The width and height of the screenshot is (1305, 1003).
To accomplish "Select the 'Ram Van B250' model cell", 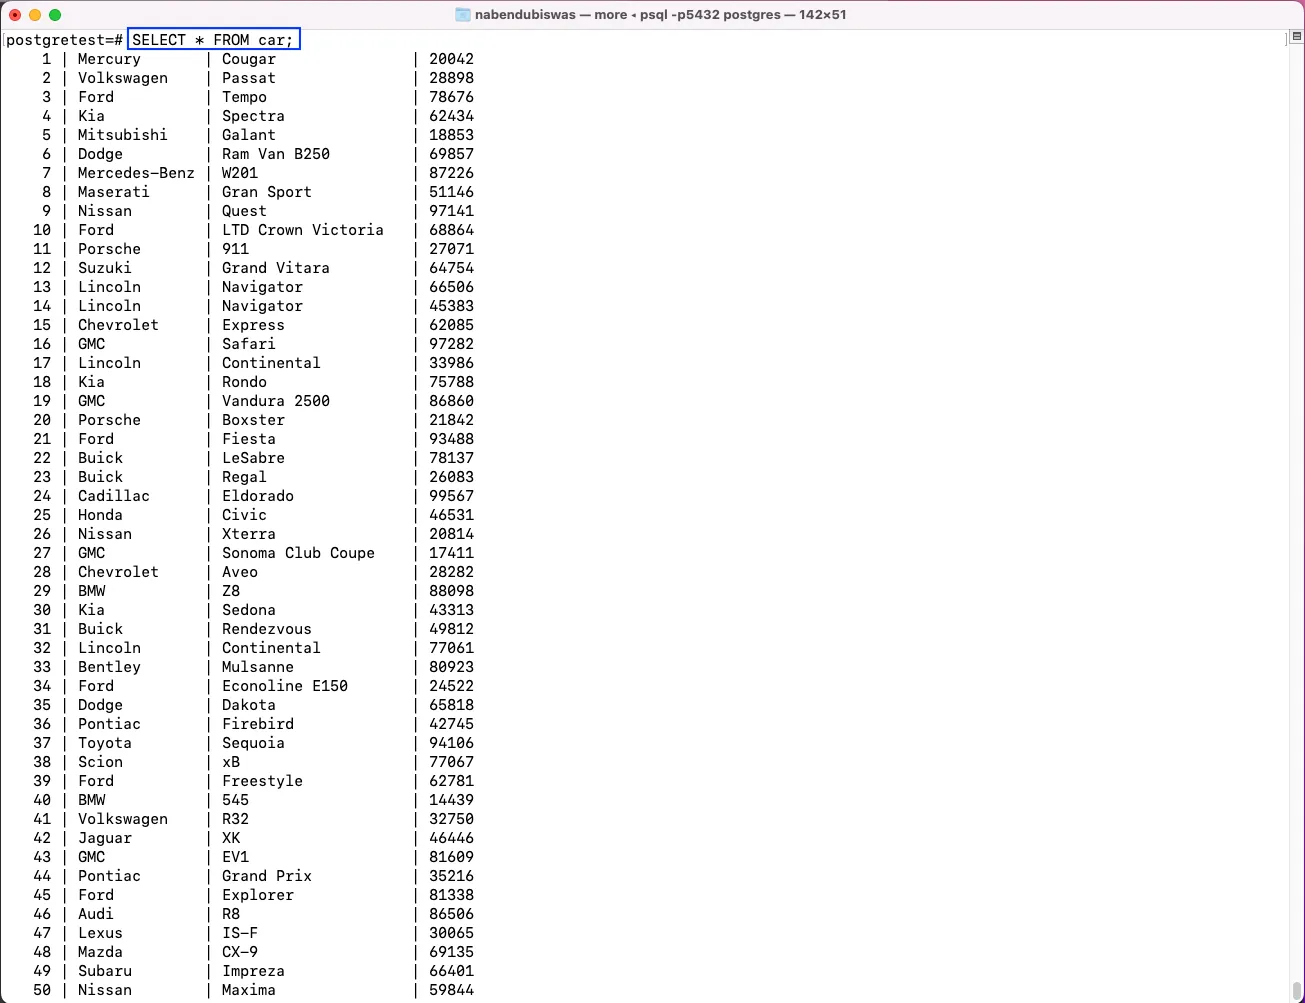I will coord(276,154).
